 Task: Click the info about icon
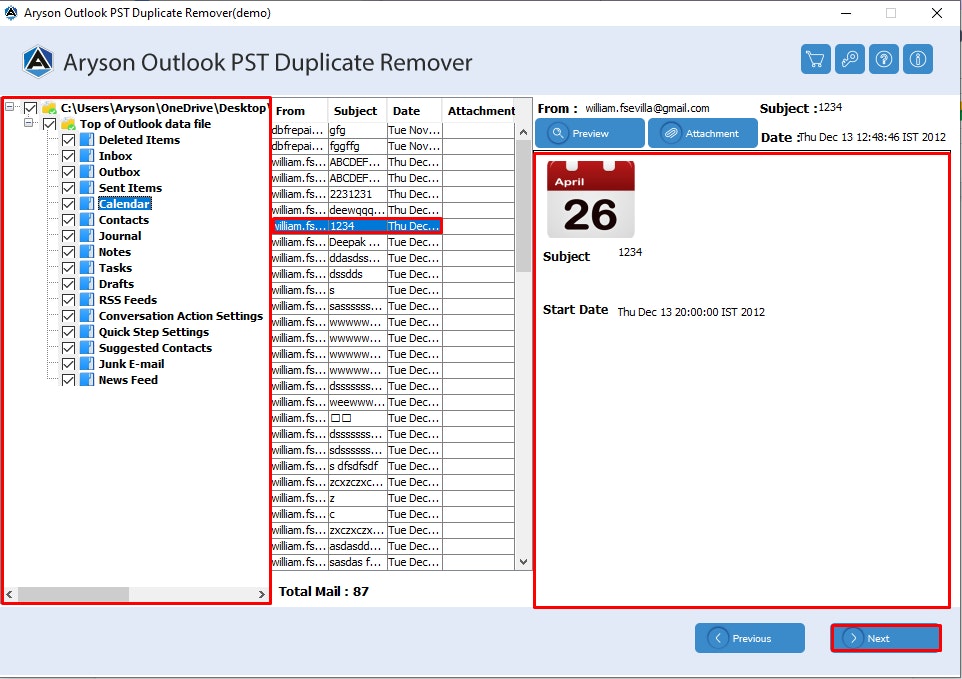click(x=918, y=59)
